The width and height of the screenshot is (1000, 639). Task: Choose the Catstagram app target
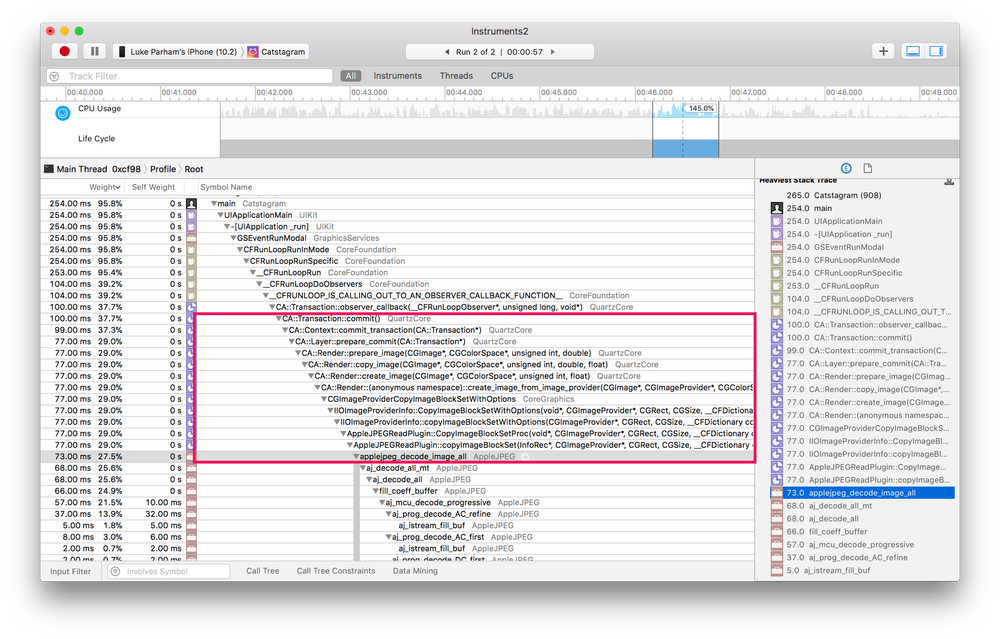coord(277,52)
